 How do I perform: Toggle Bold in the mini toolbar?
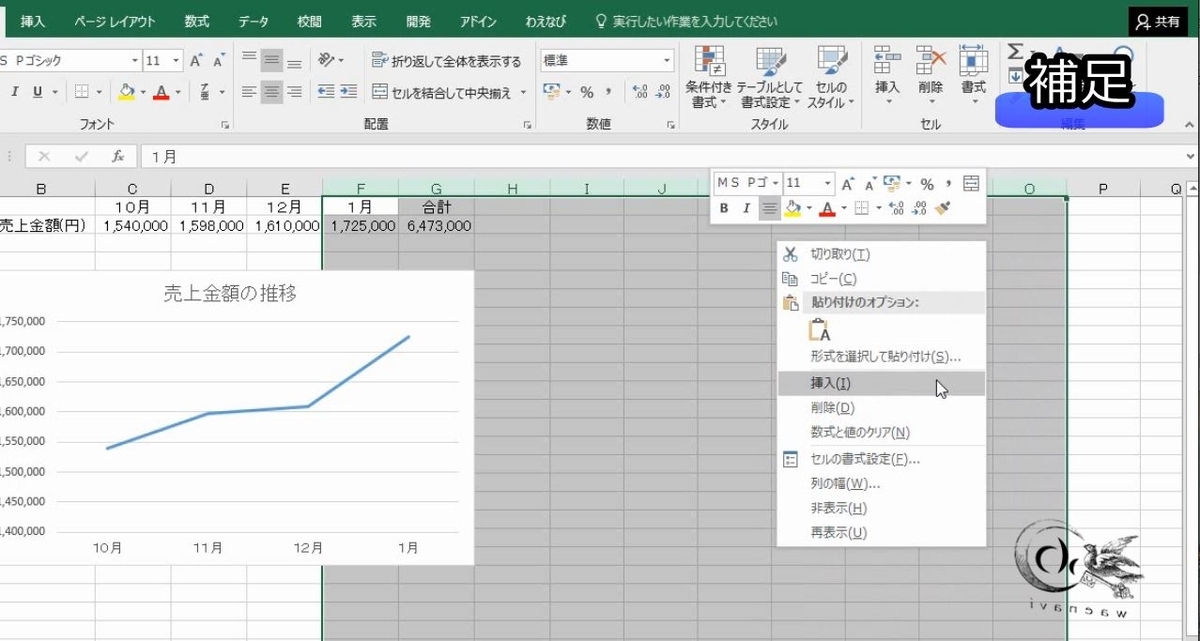point(723,208)
